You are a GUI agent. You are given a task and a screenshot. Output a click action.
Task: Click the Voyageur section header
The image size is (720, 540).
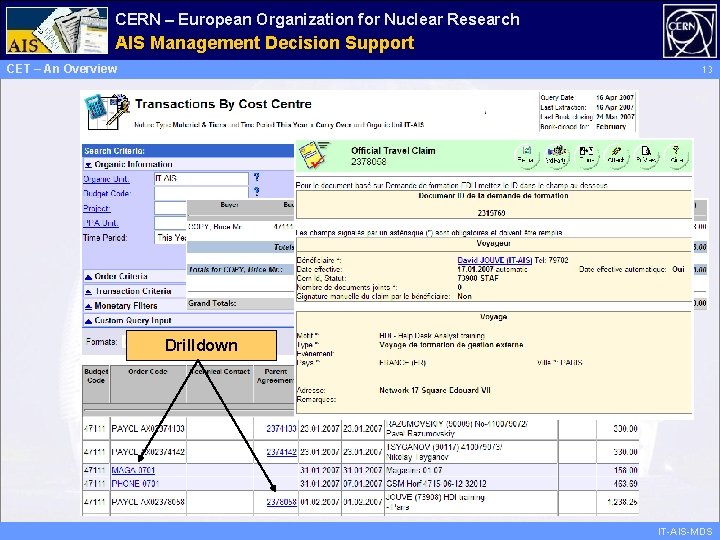coord(493,243)
